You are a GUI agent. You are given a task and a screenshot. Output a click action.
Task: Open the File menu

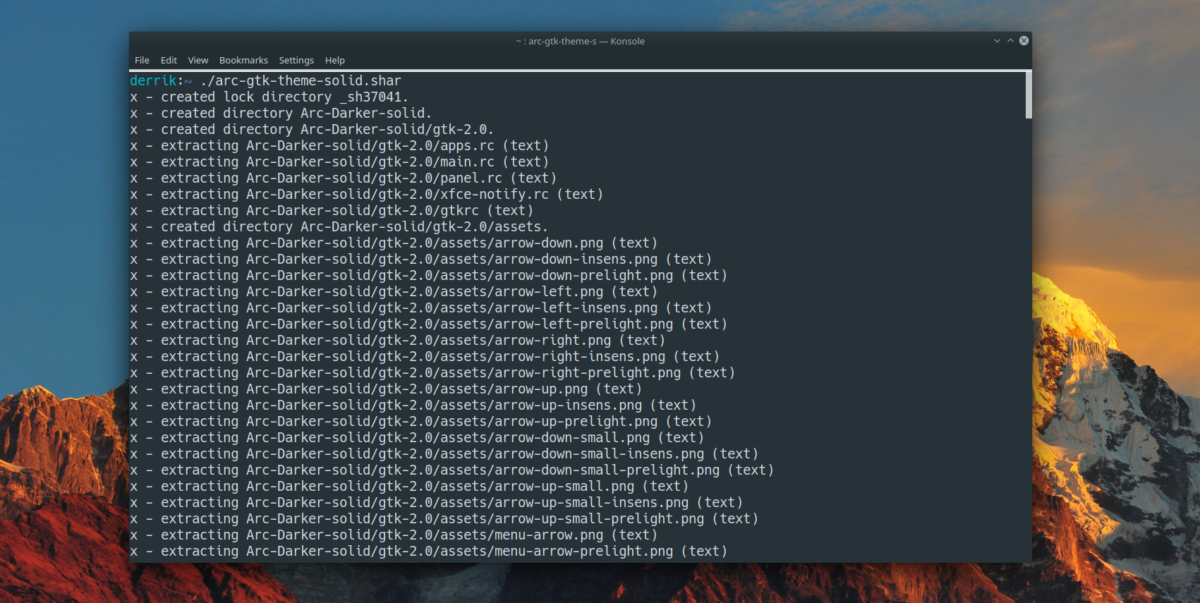point(141,60)
